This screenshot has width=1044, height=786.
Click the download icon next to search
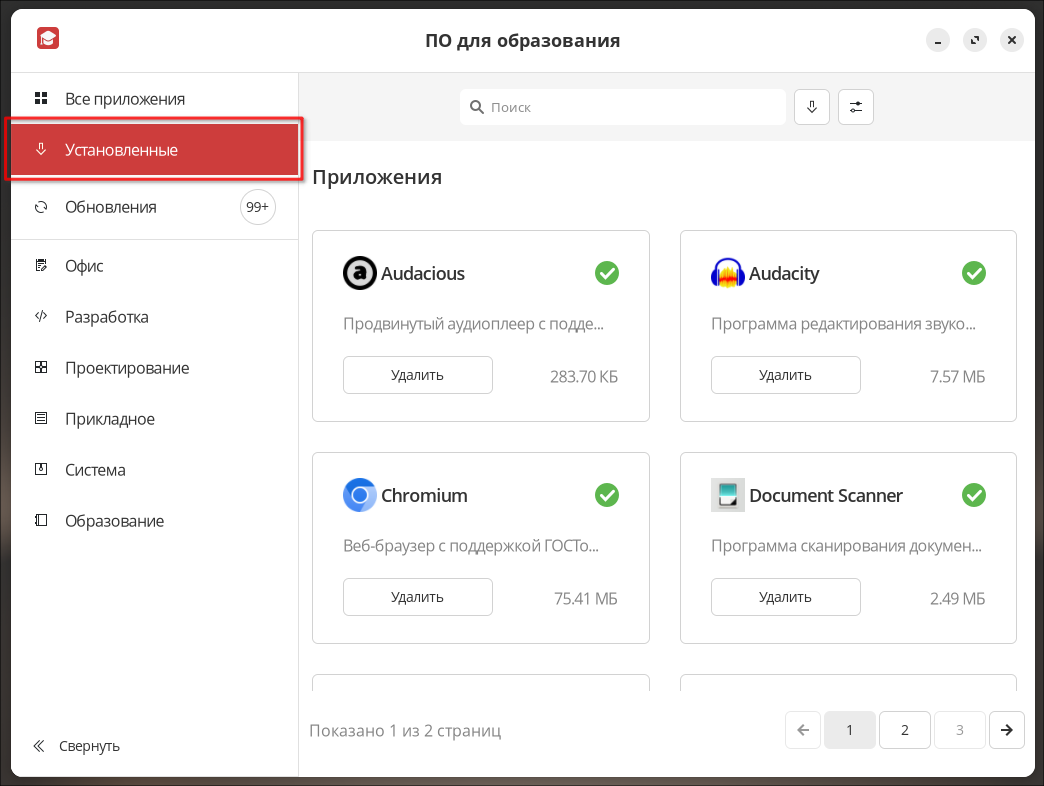(812, 107)
